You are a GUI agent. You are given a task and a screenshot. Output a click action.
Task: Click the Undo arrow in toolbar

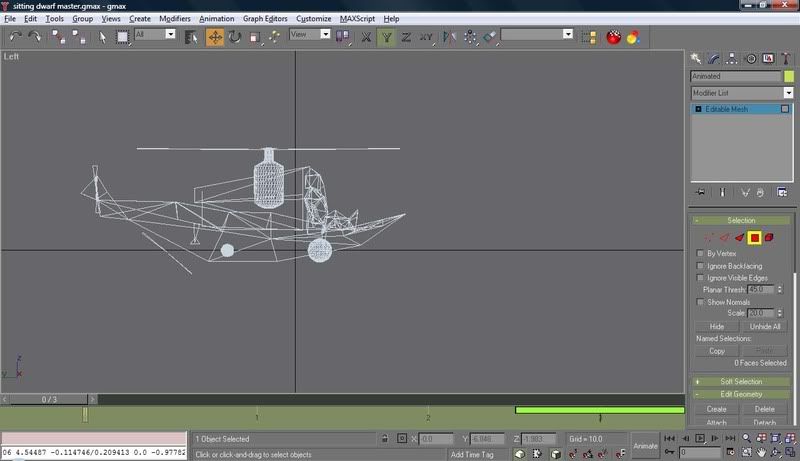pos(15,36)
